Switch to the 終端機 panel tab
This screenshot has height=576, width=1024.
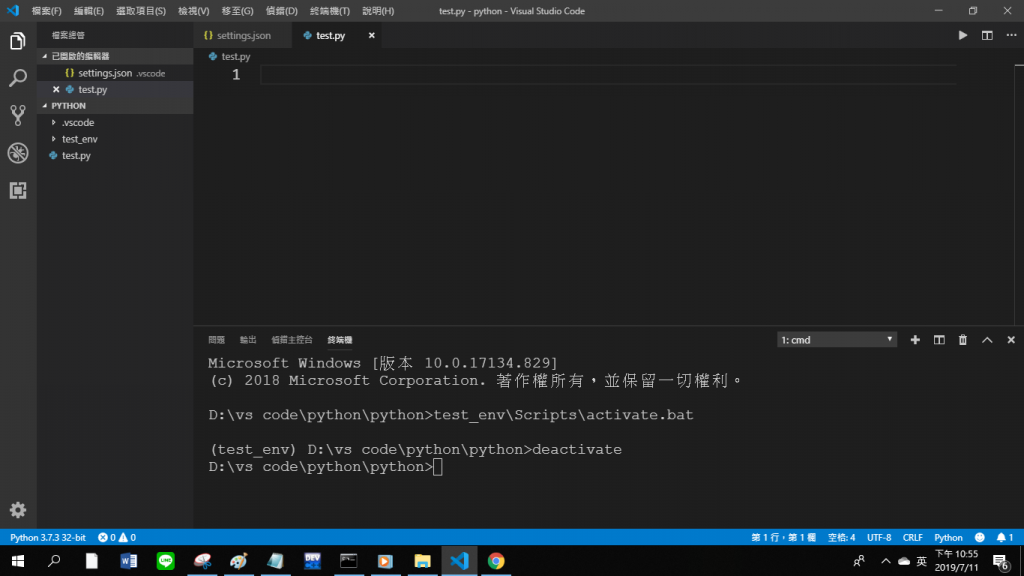pyautogui.click(x=340, y=340)
